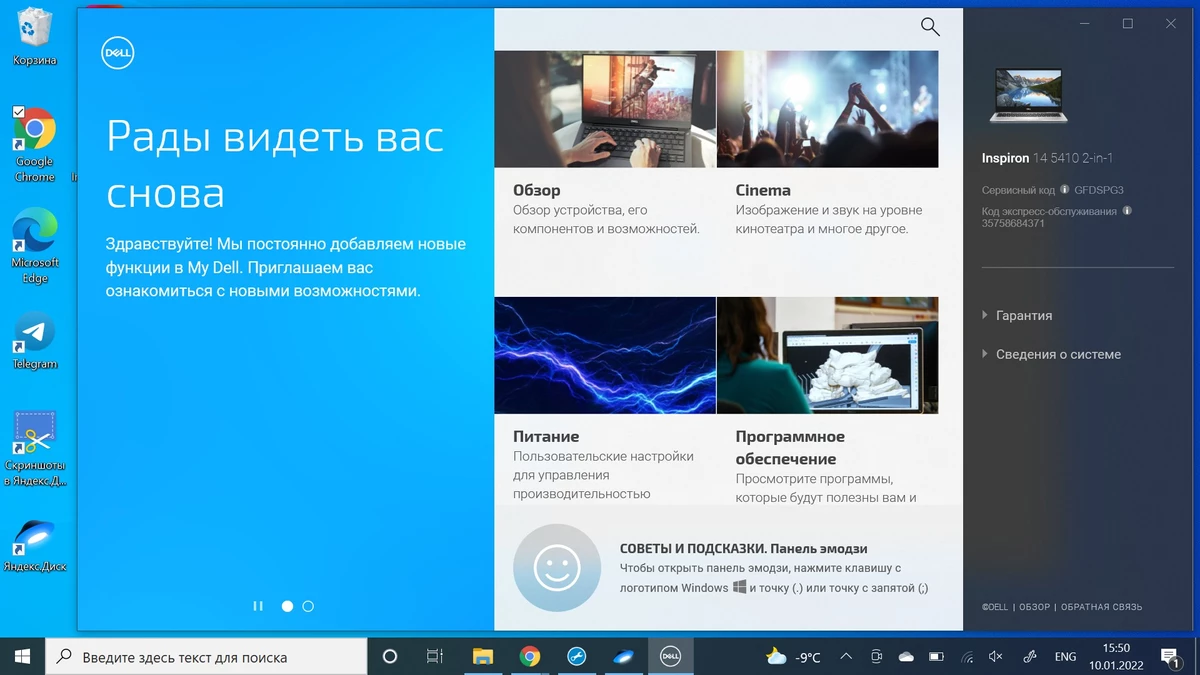Image resolution: width=1200 pixels, height=675 pixels.
Task: Click the Cinema heading
Action: [763, 190]
